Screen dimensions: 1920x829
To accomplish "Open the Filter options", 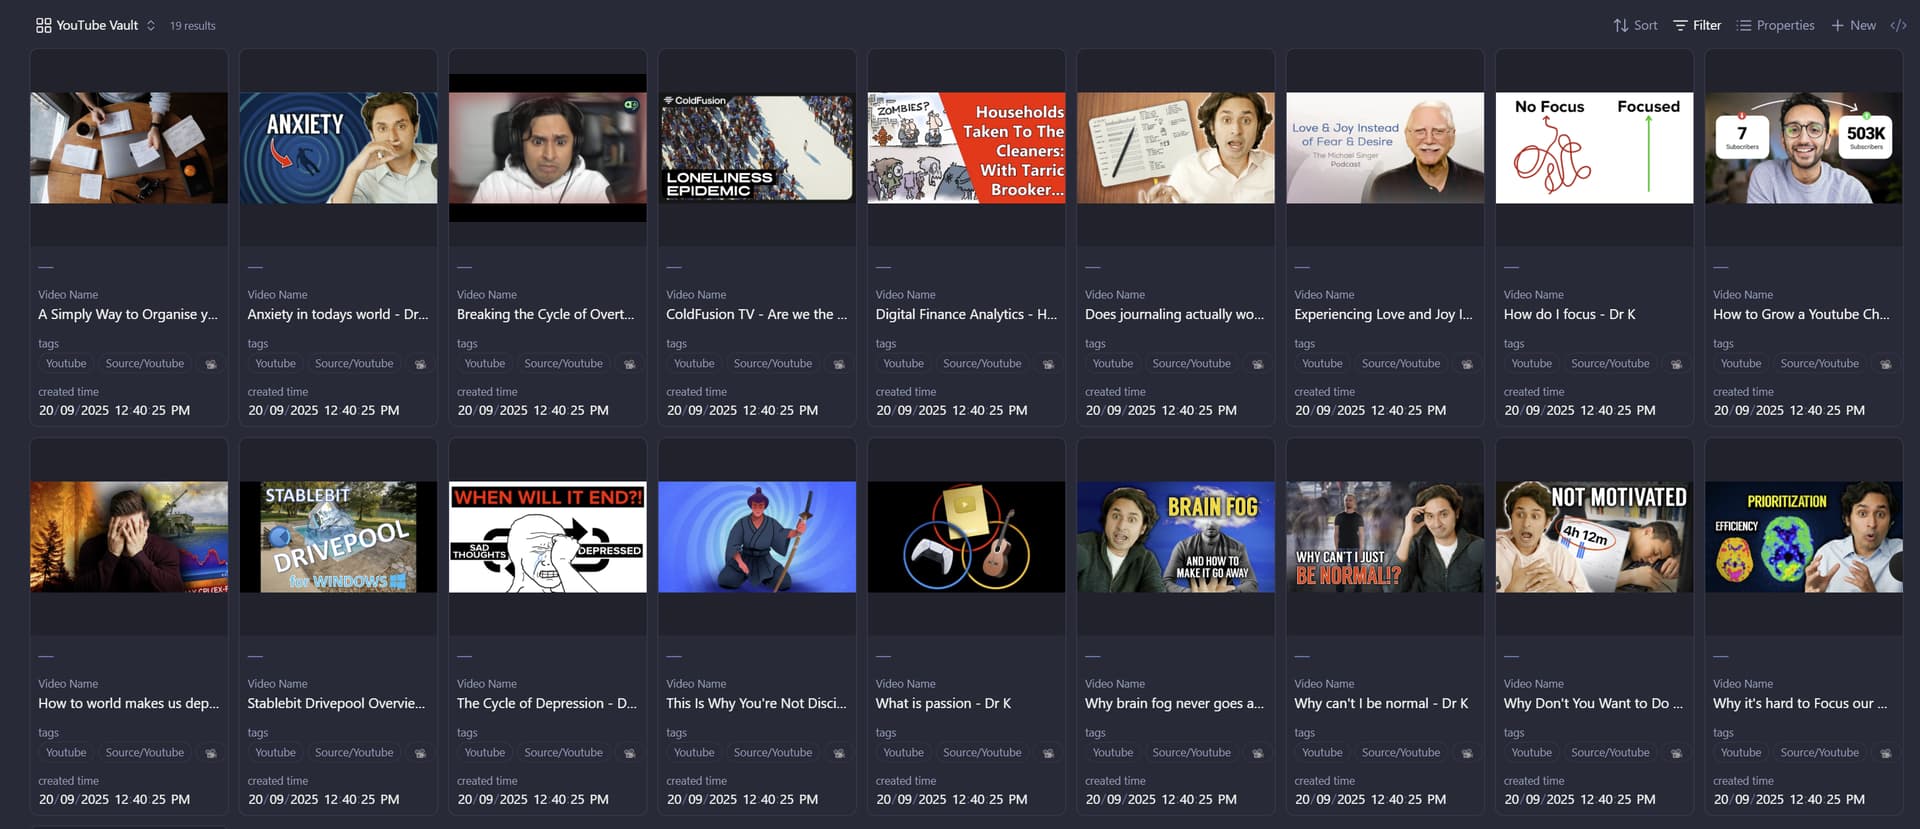I will tap(1697, 25).
